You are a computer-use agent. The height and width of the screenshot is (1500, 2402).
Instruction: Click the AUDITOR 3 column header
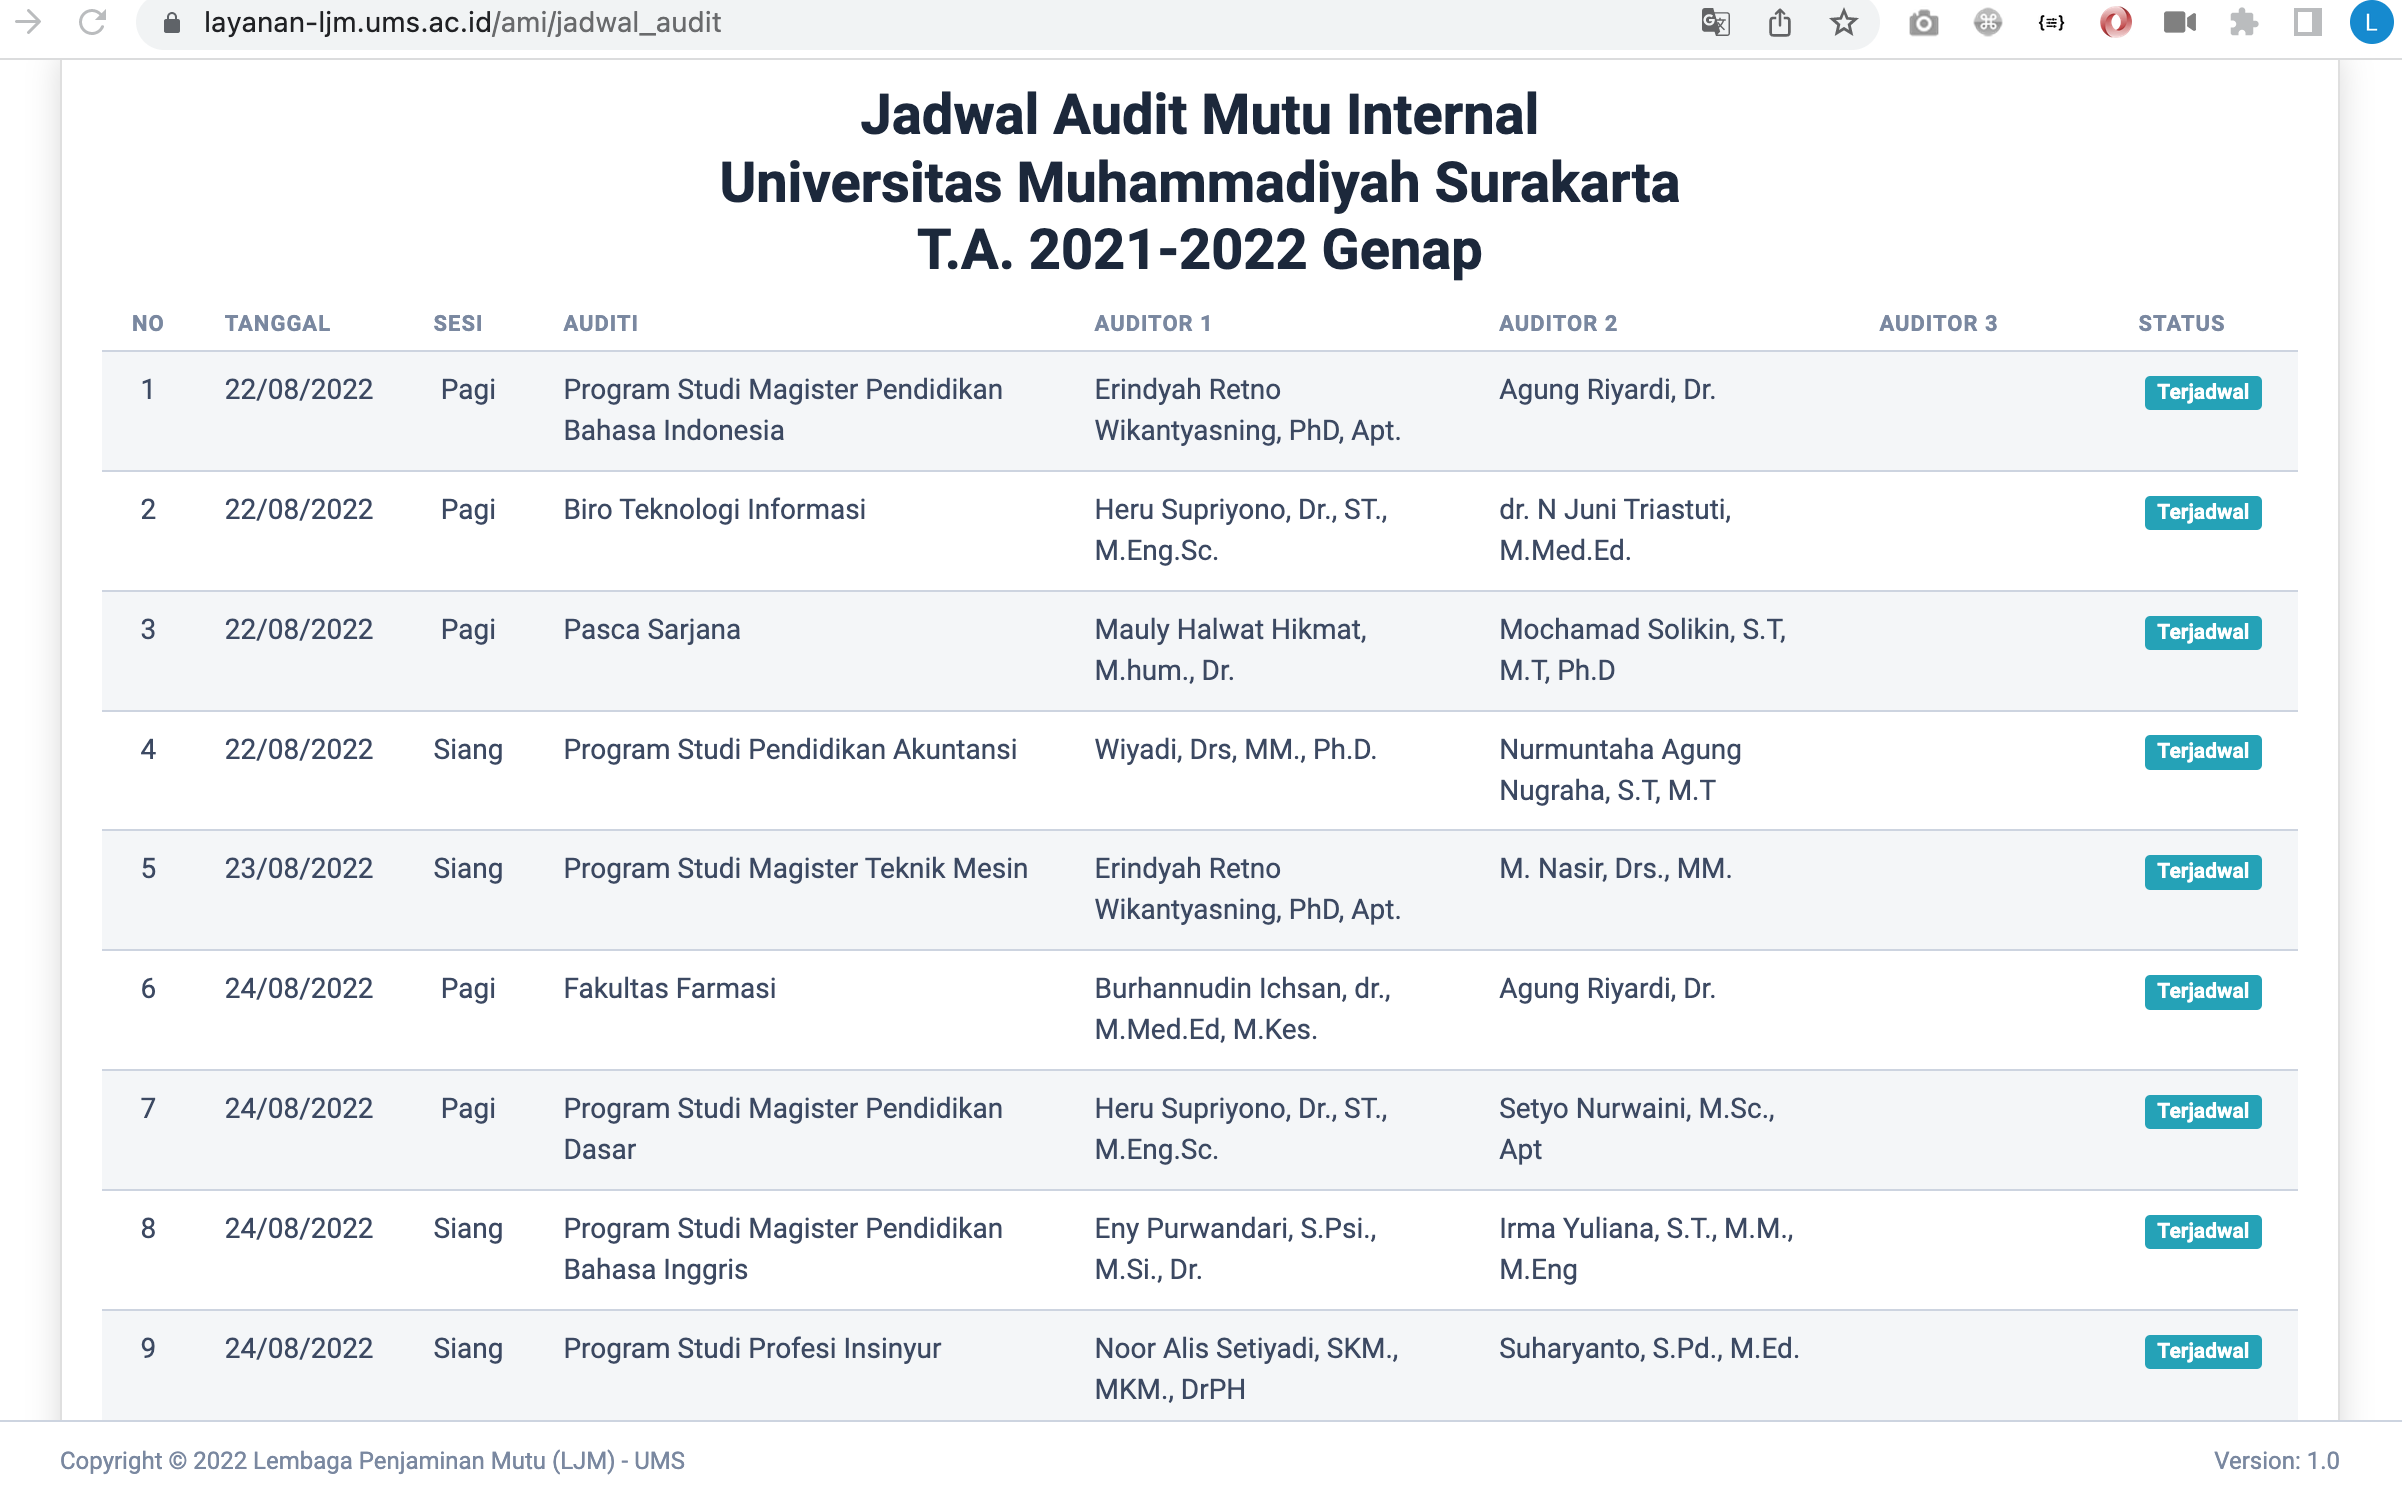click(x=1938, y=323)
